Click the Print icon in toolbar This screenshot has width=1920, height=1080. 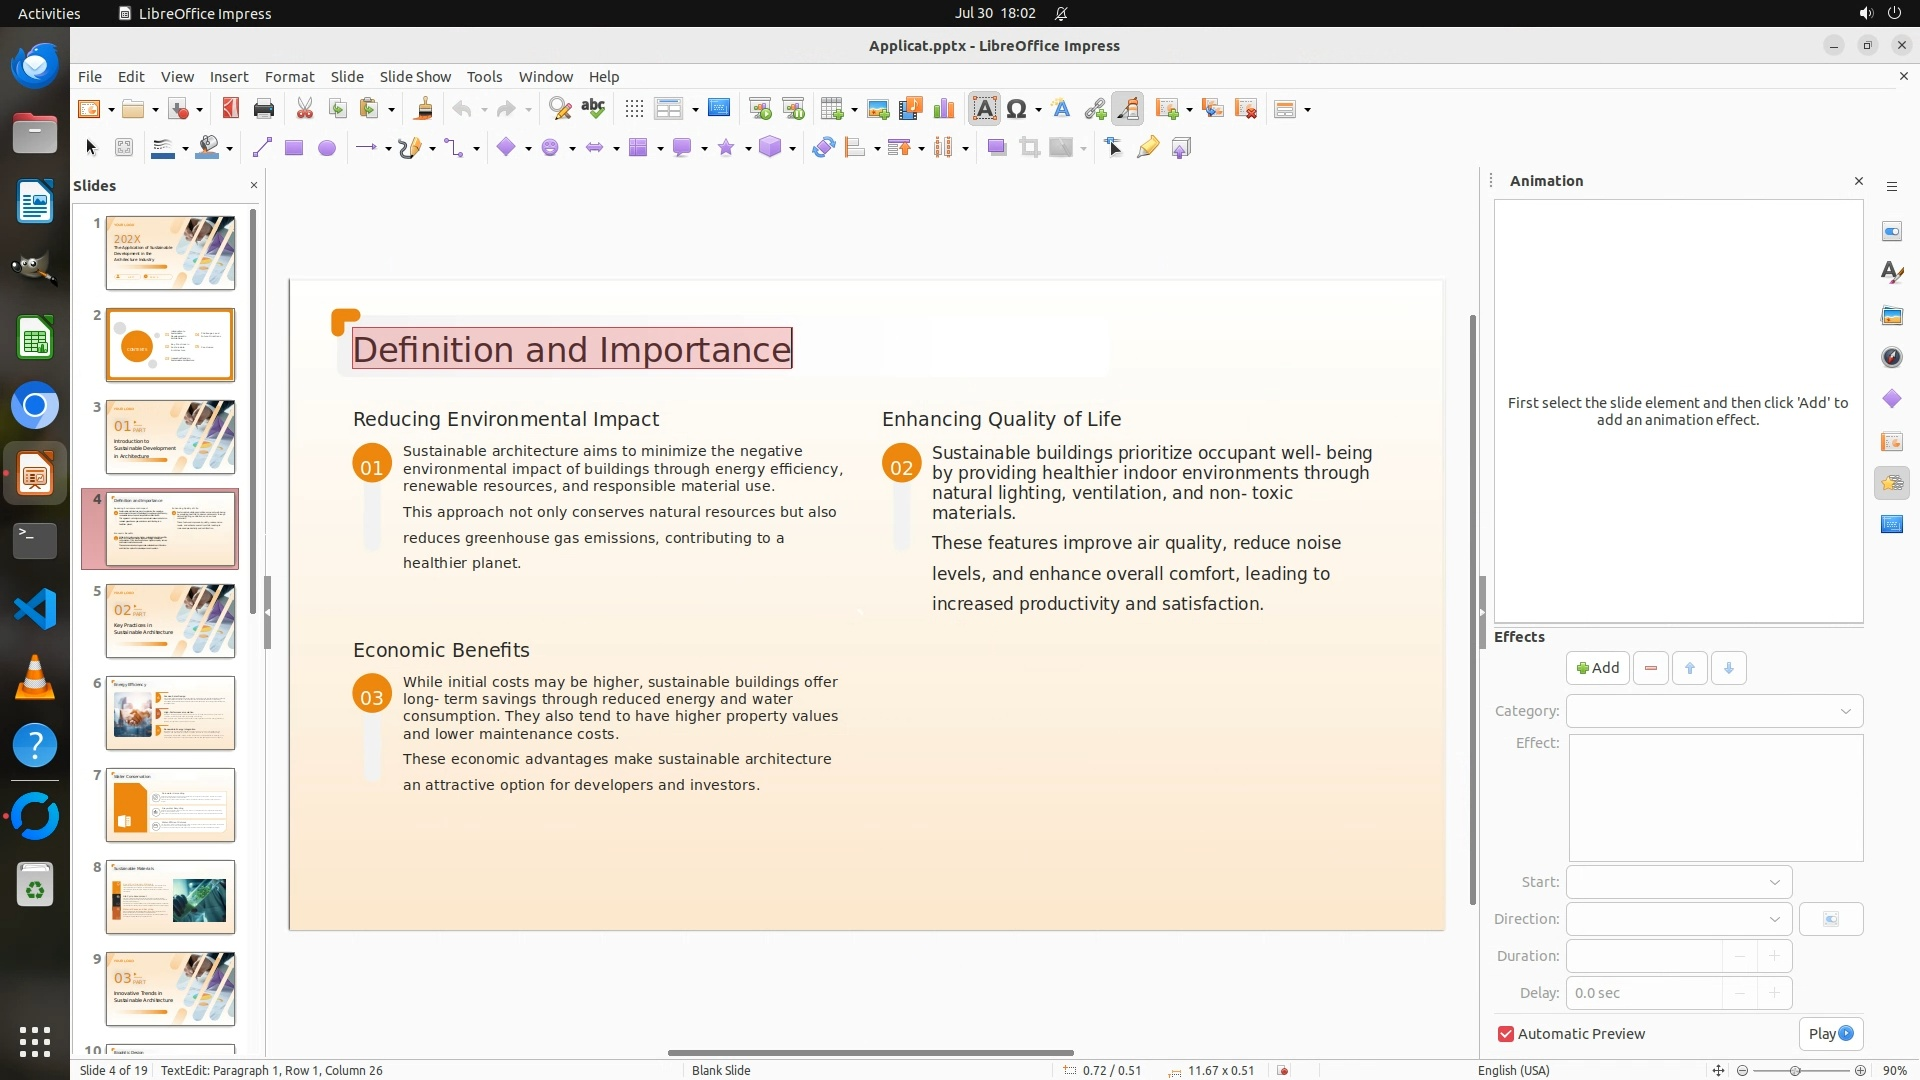264,109
